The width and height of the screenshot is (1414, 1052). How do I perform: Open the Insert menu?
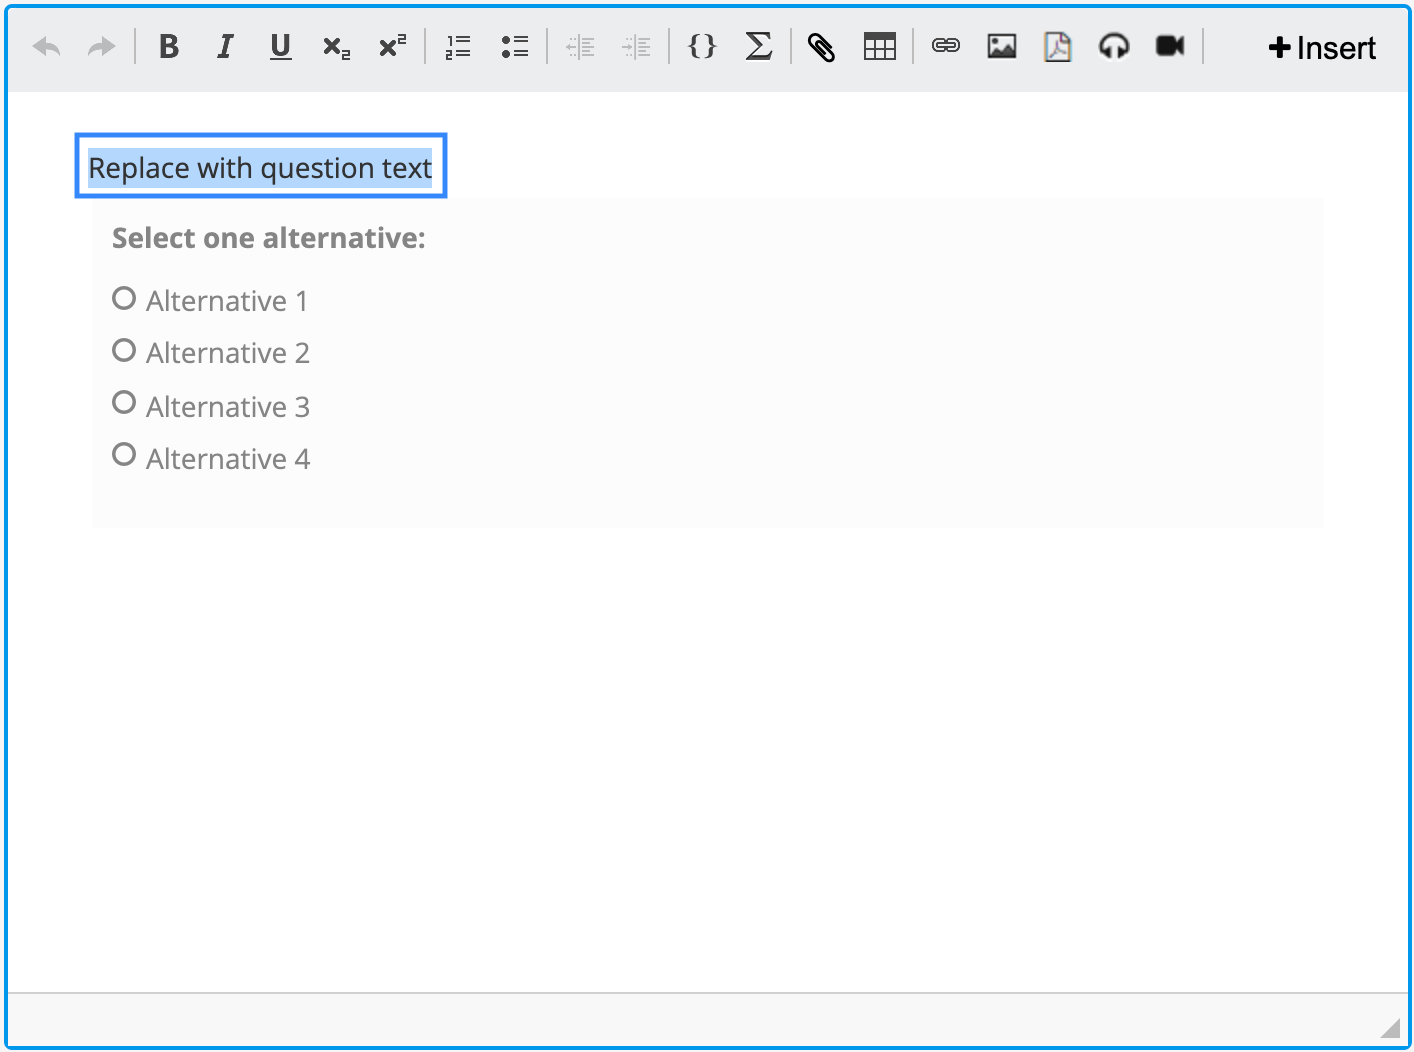pos(1322,48)
